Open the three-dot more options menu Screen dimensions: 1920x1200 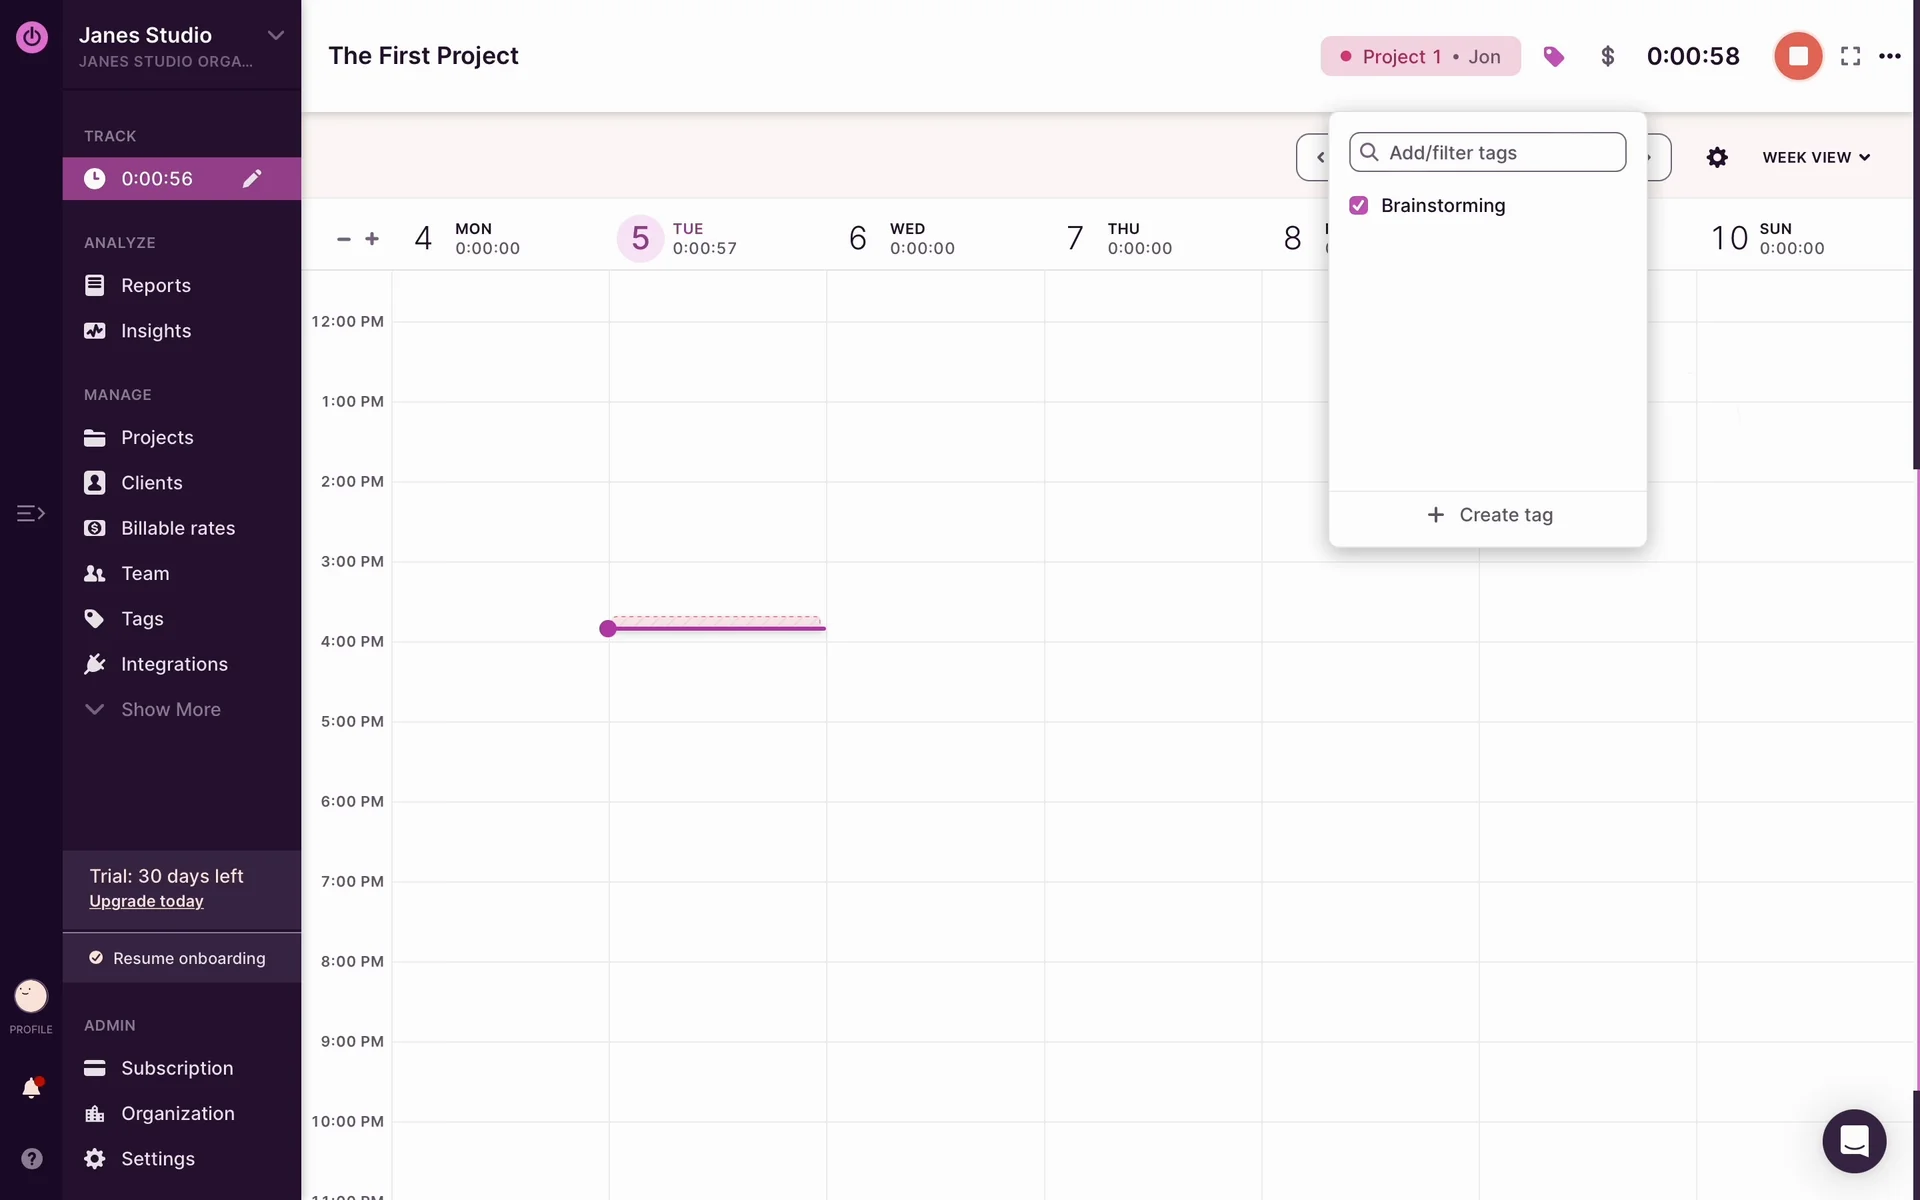coord(1889,57)
